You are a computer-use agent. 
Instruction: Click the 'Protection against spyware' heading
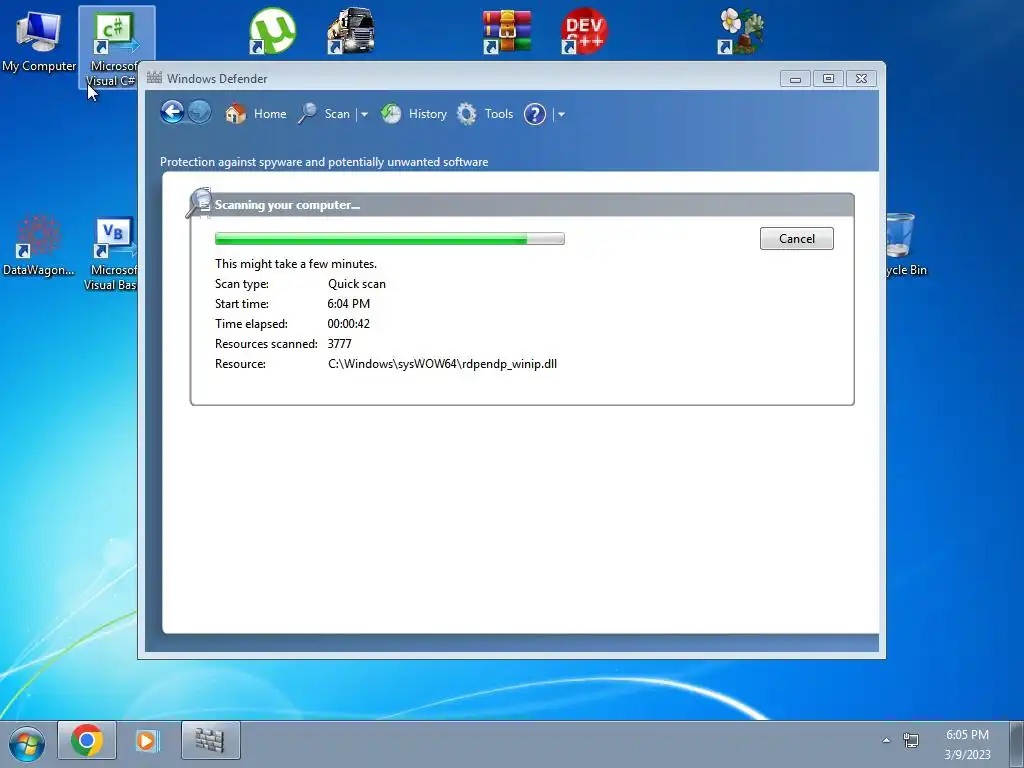coord(324,162)
